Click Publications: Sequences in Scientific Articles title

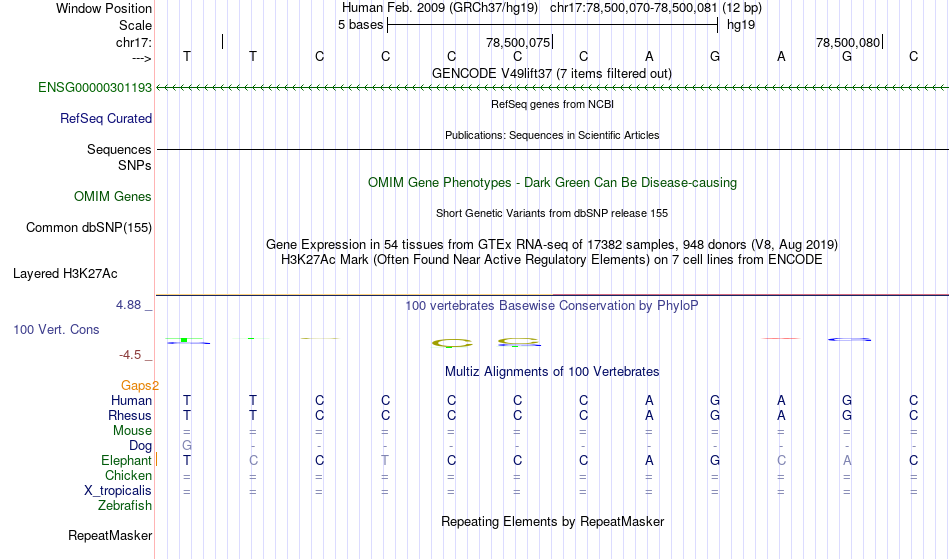coord(552,135)
